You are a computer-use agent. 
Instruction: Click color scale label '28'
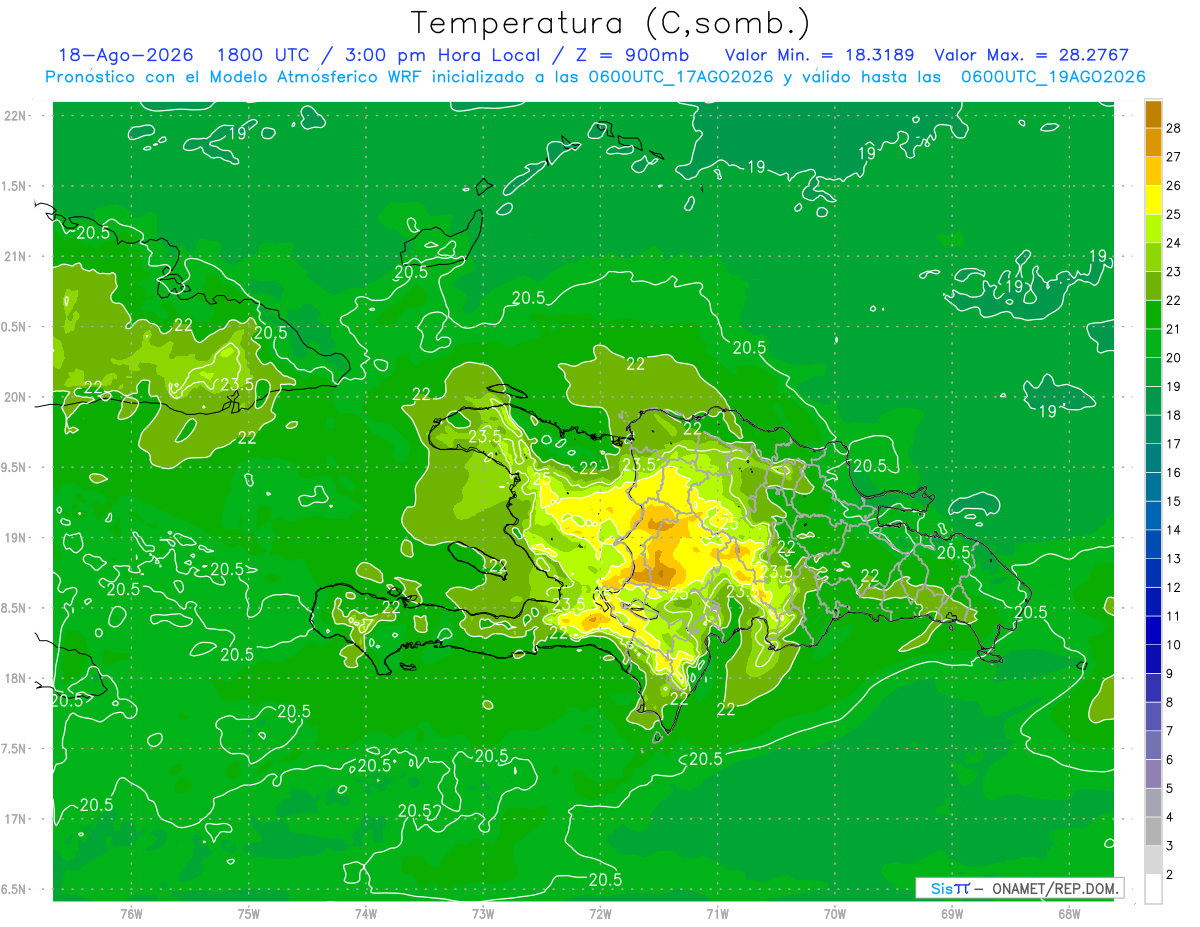coord(1174,128)
